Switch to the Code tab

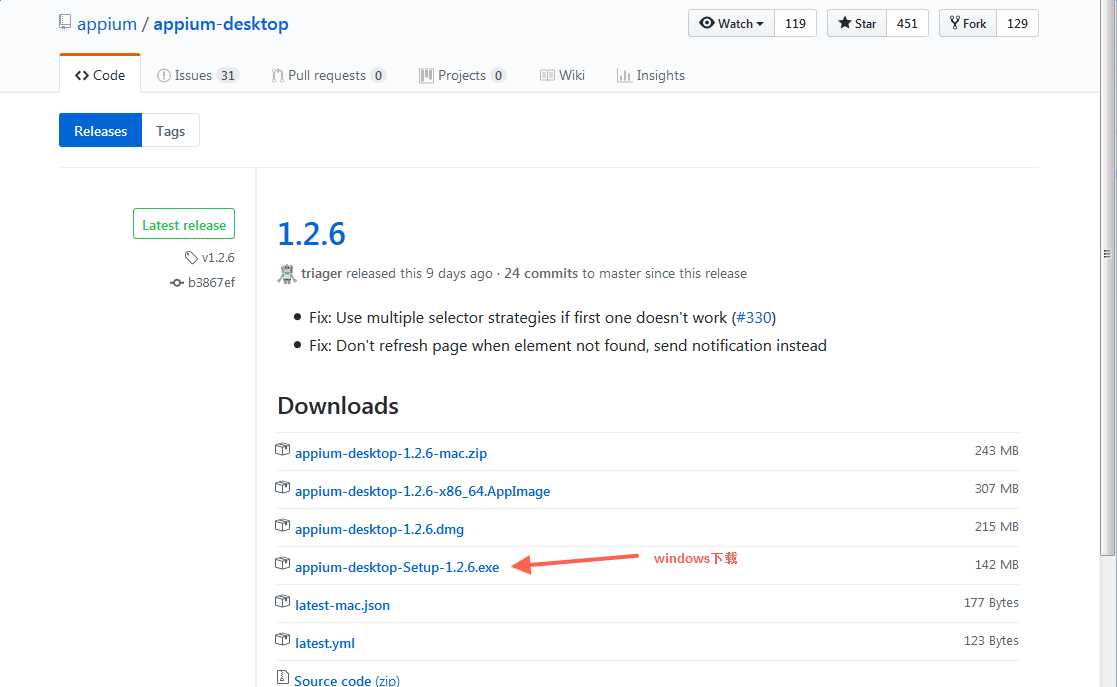tap(100, 75)
